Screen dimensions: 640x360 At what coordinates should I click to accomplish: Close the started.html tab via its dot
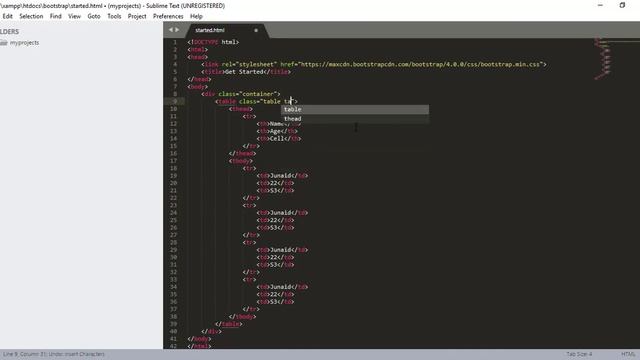[256, 30]
